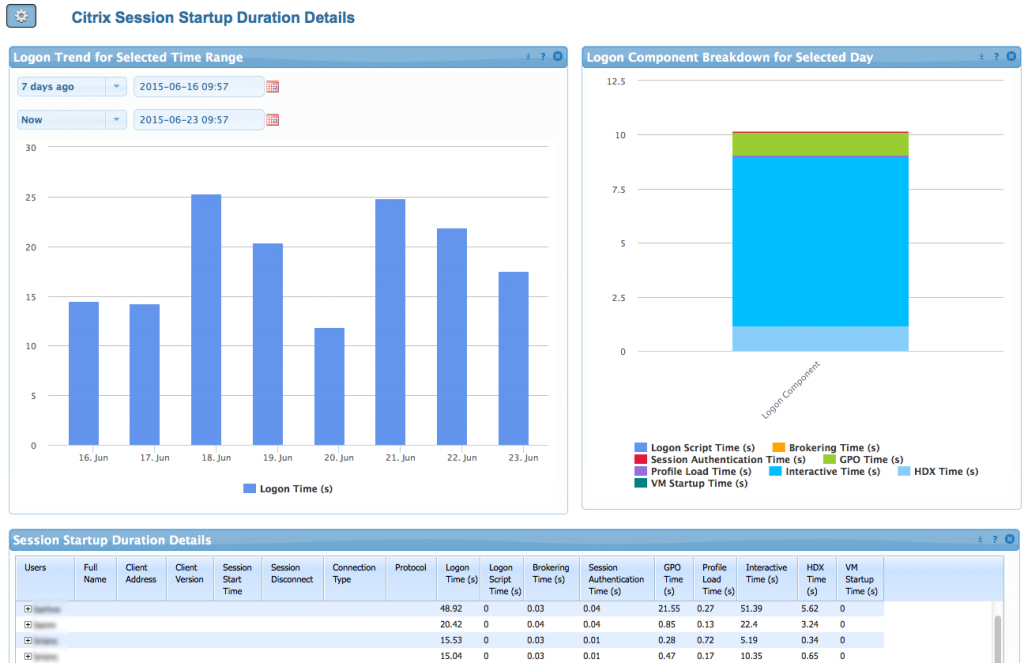The height and width of the screenshot is (663, 1024).
Task: Download the Logon Component Breakdown panel data
Action: click(x=981, y=57)
